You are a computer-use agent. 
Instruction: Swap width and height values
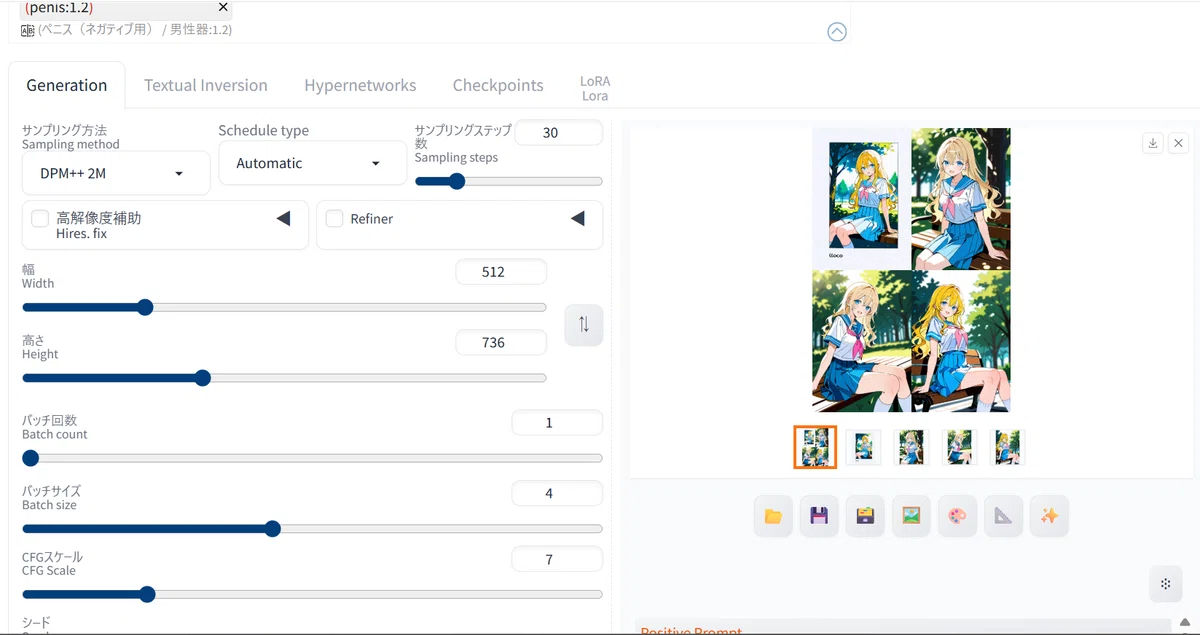click(x=584, y=325)
